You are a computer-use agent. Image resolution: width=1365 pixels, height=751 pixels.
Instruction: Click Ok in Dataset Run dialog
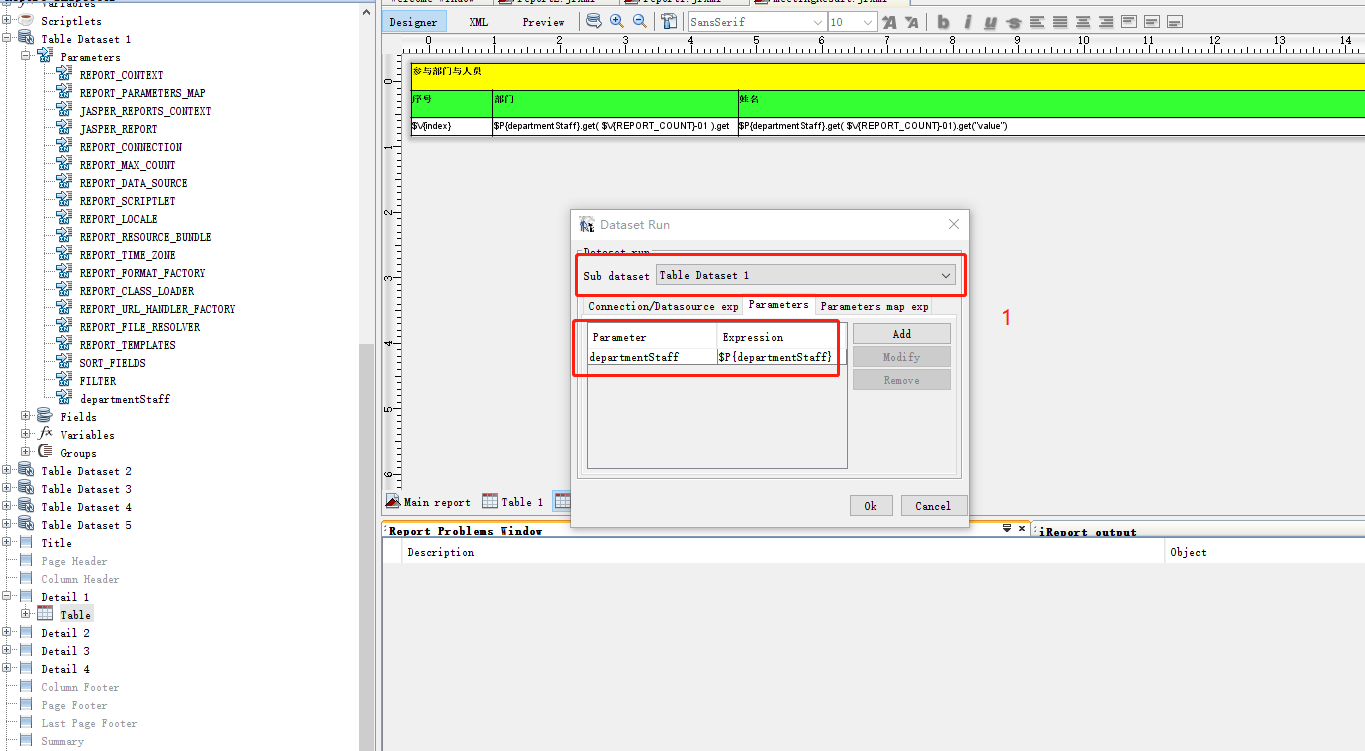tap(870, 506)
